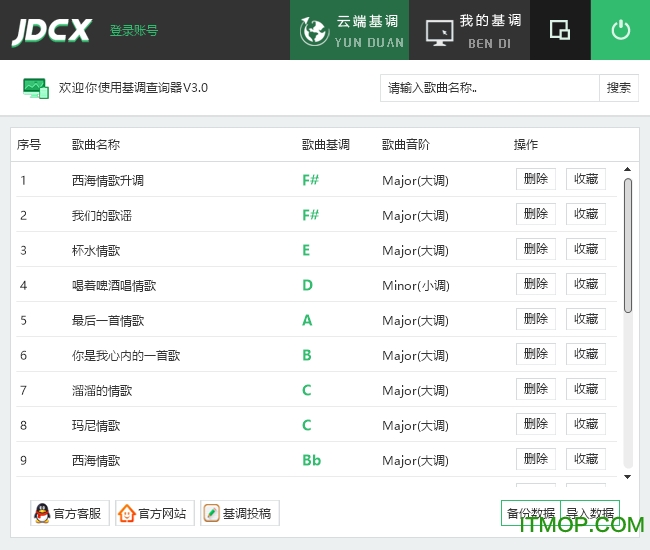Delete the row 9 西海情歌 entry

536,459
